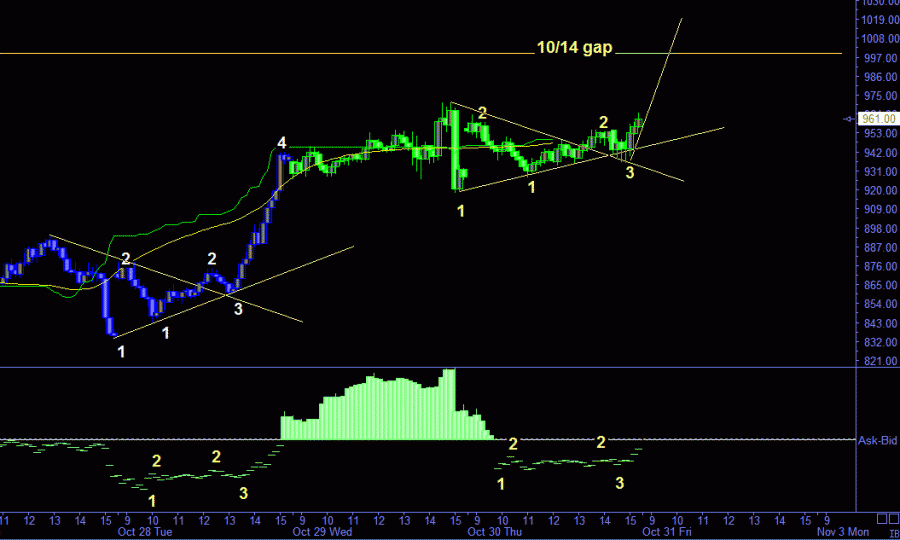This screenshot has width=900, height=540.
Task: Click the 942.00 price axis value
Action: [883, 153]
